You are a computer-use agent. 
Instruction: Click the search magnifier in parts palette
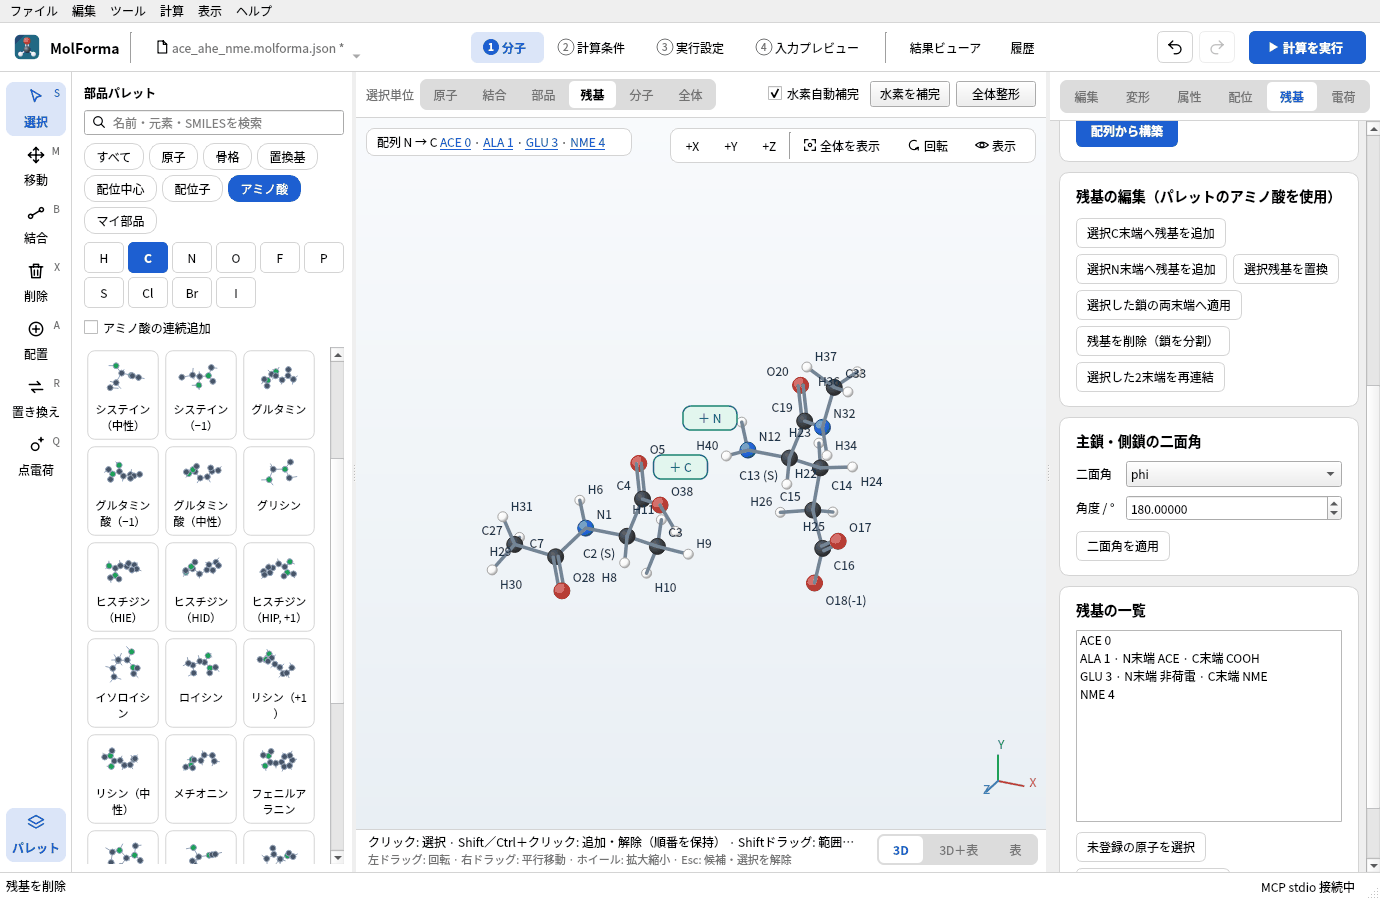point(99,123)
